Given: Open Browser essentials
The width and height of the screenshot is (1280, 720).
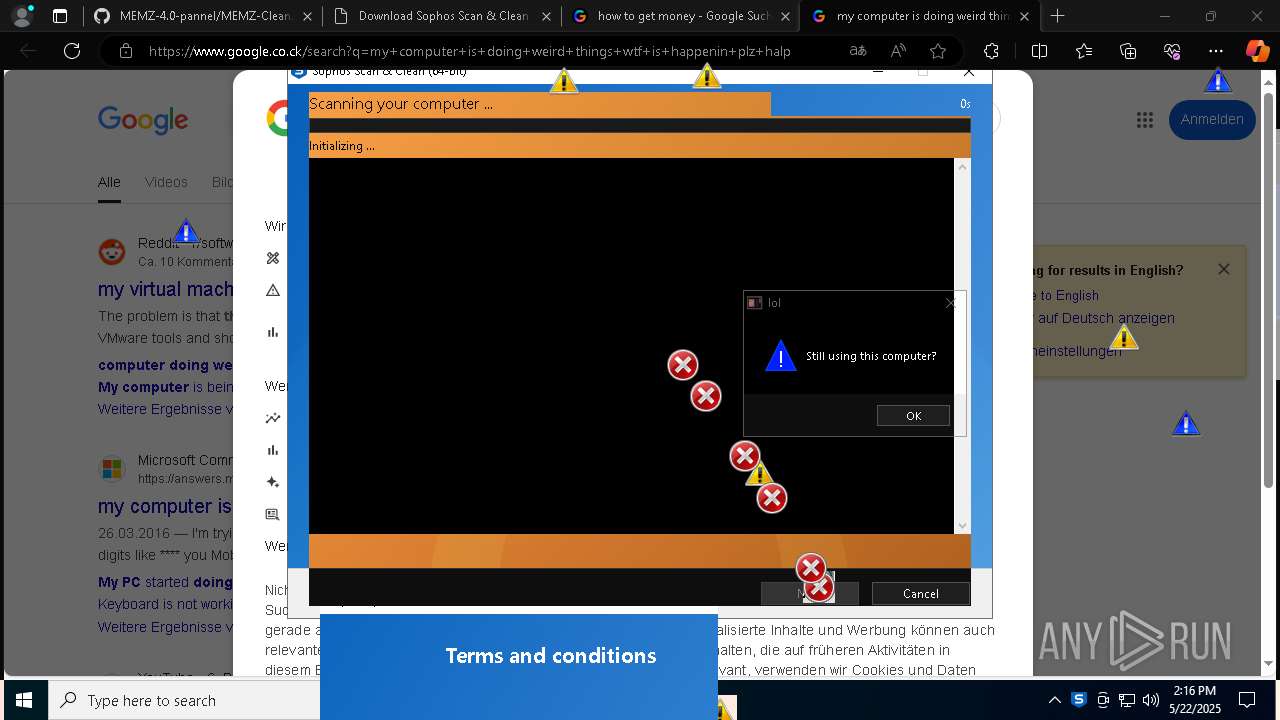Looking at the screenshot, I should [x=1172, y=51].
